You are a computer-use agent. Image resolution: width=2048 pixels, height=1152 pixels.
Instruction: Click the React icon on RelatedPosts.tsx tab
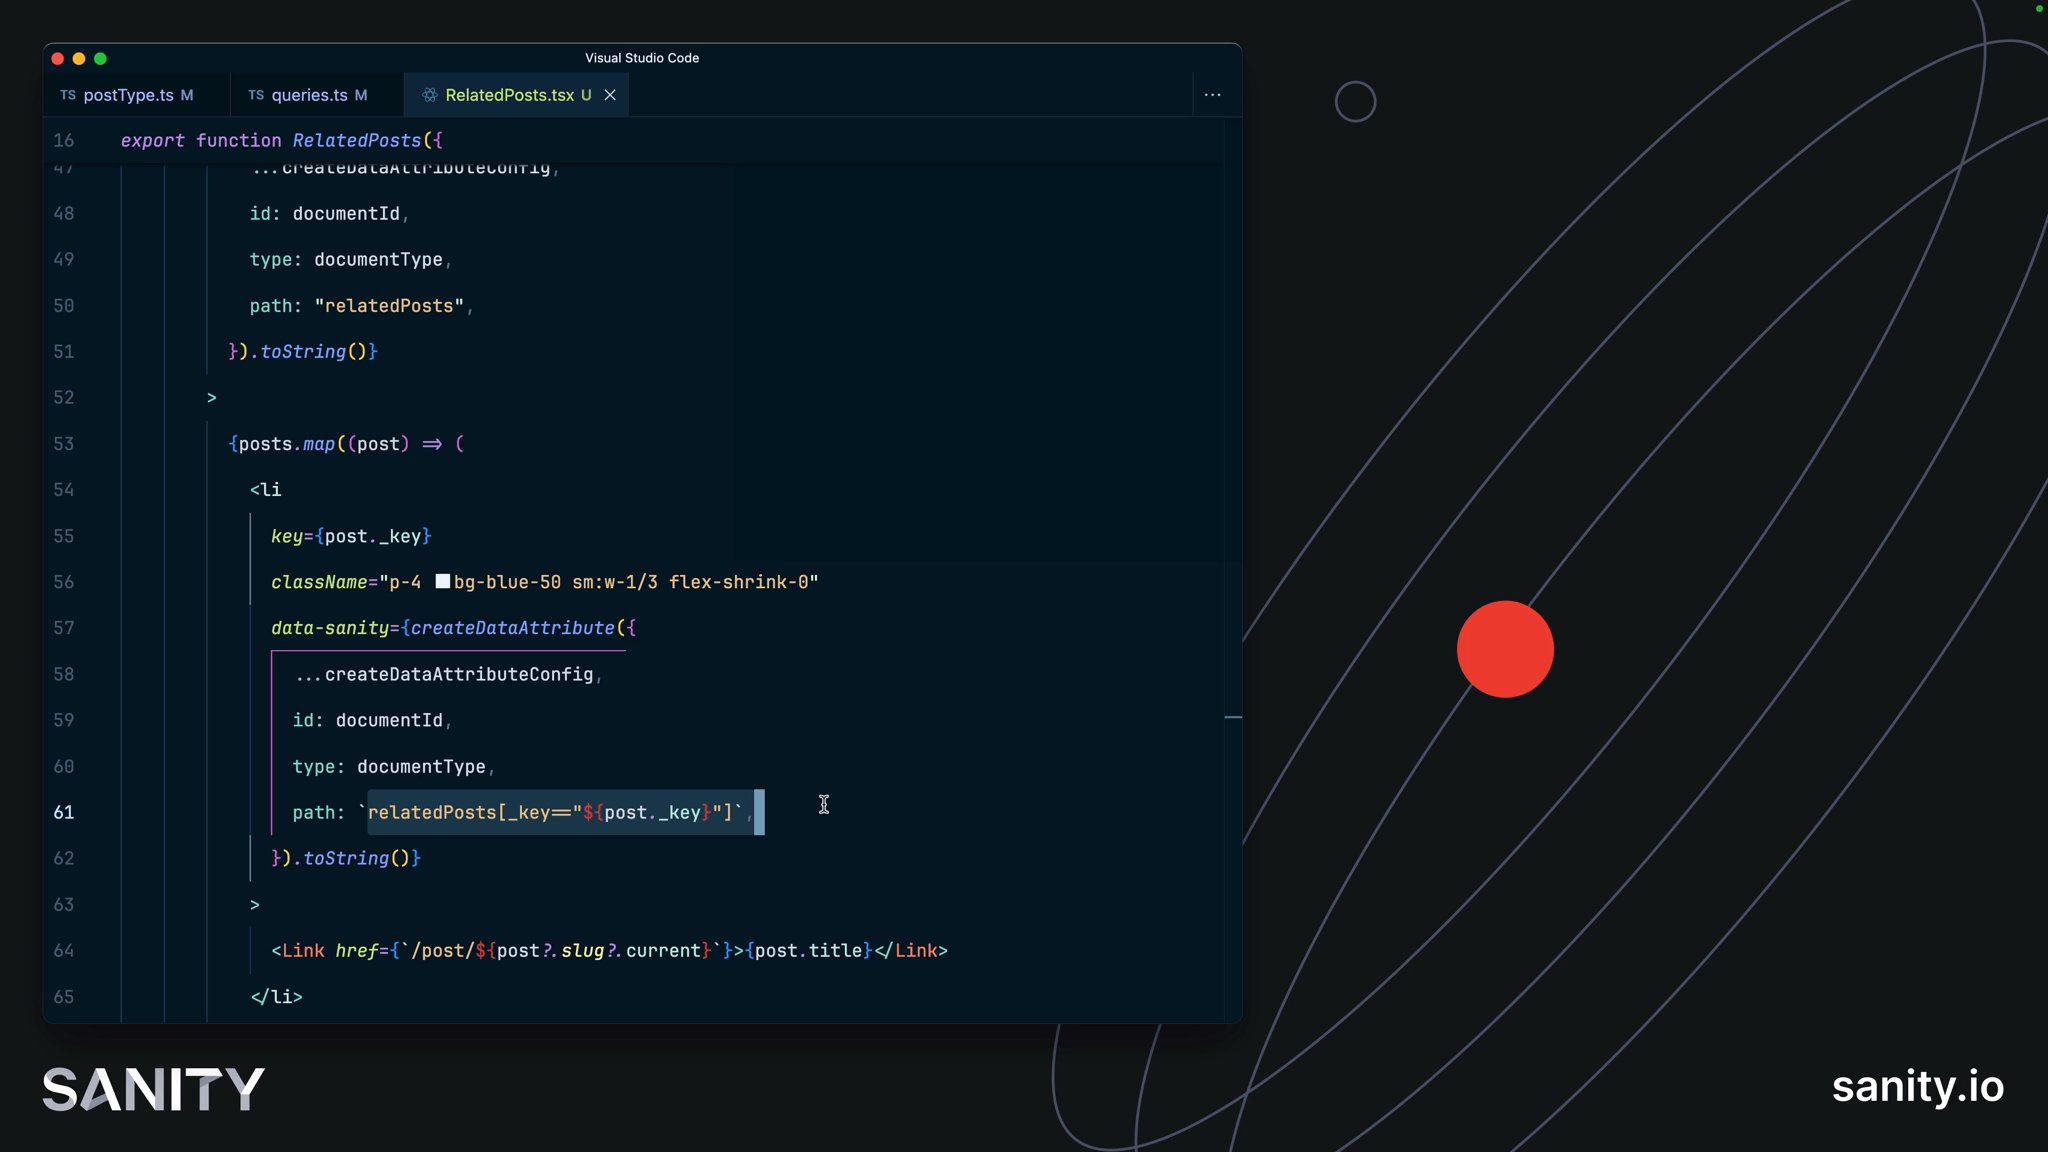point(429,95)
